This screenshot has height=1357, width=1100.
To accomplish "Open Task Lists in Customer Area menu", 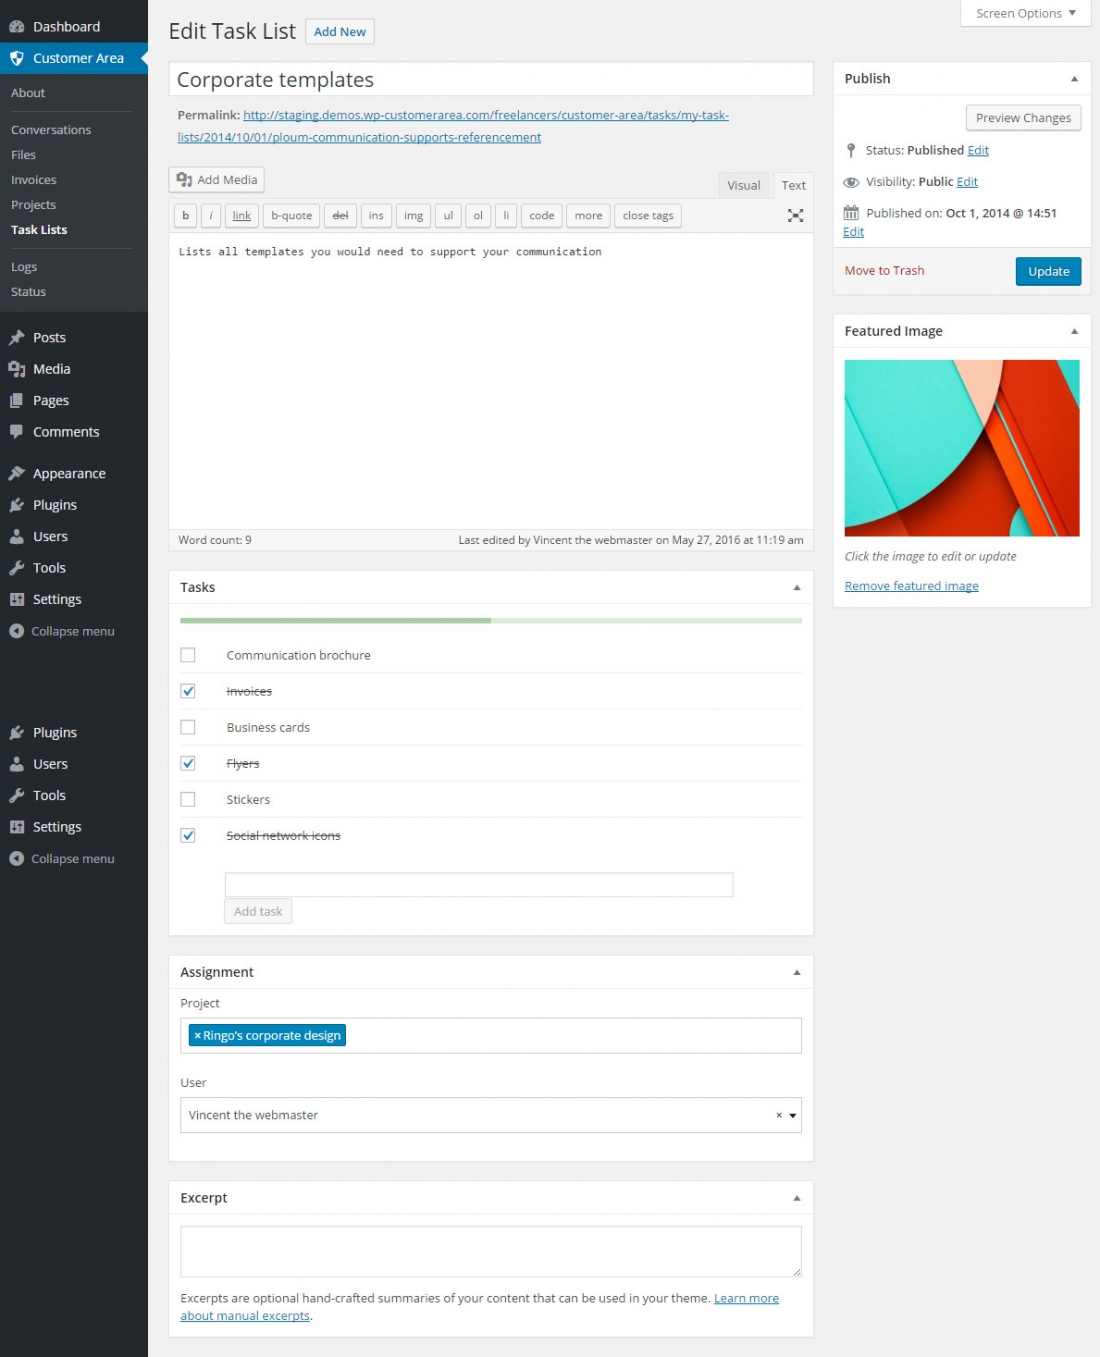I will click(39, 229).
